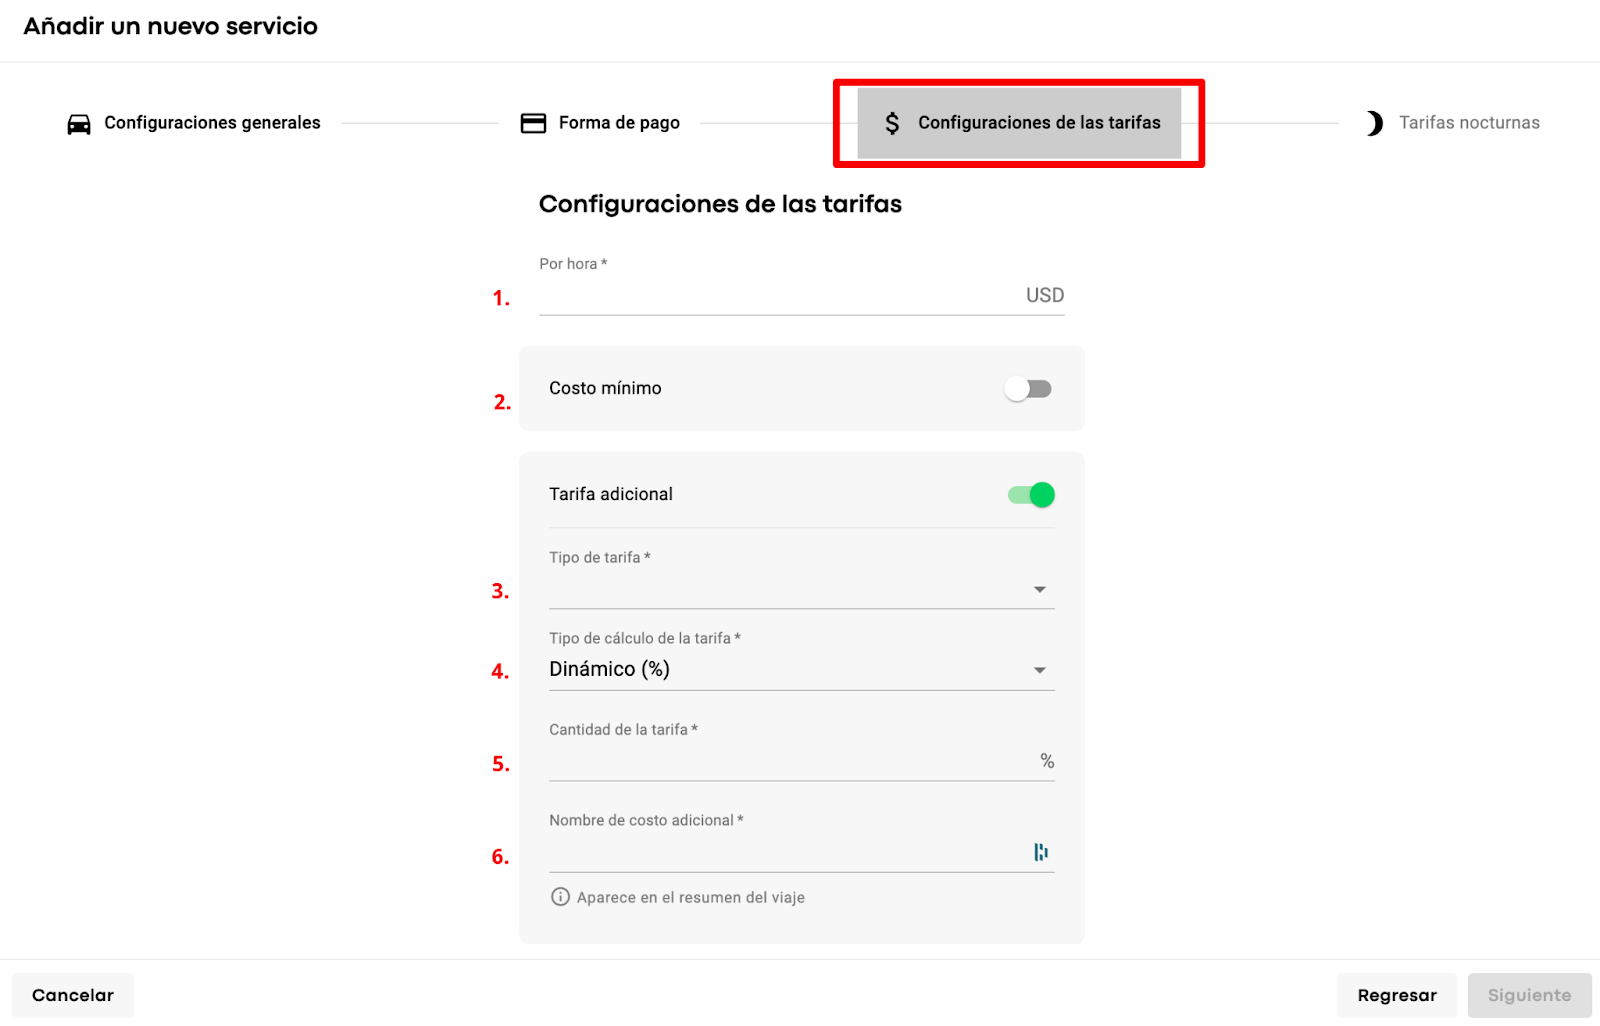This screenshot has width=1600, height=1026.
Task: Click the Cantidad de la tarifa percent field
Action: click(790, 761)
